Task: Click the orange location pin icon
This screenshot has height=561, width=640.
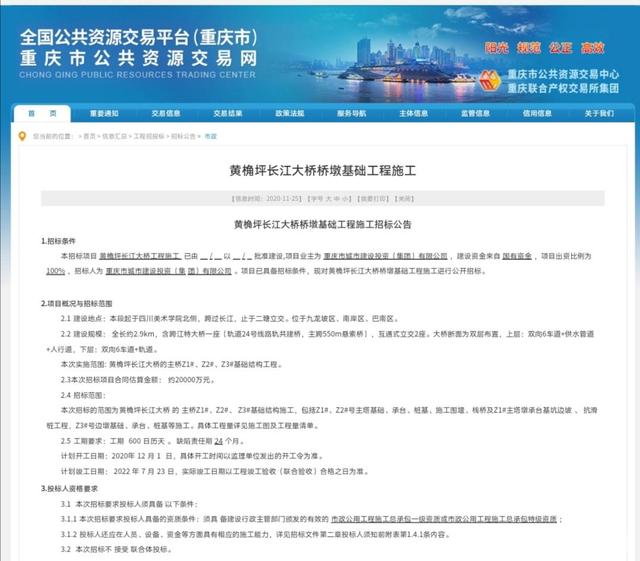Action: pyautogui.click(x=22, y=136)
